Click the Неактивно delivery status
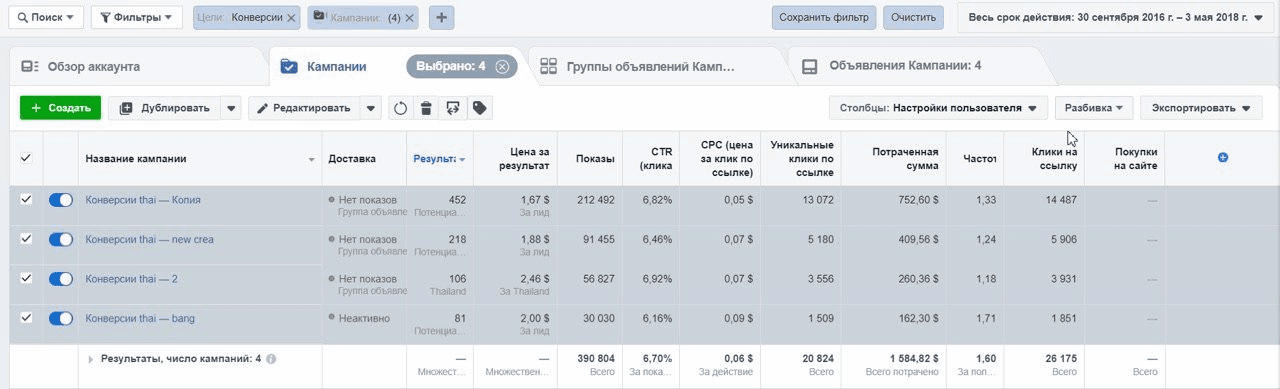This screenshot has width=1280, height=389. click(x=364, y=319)
